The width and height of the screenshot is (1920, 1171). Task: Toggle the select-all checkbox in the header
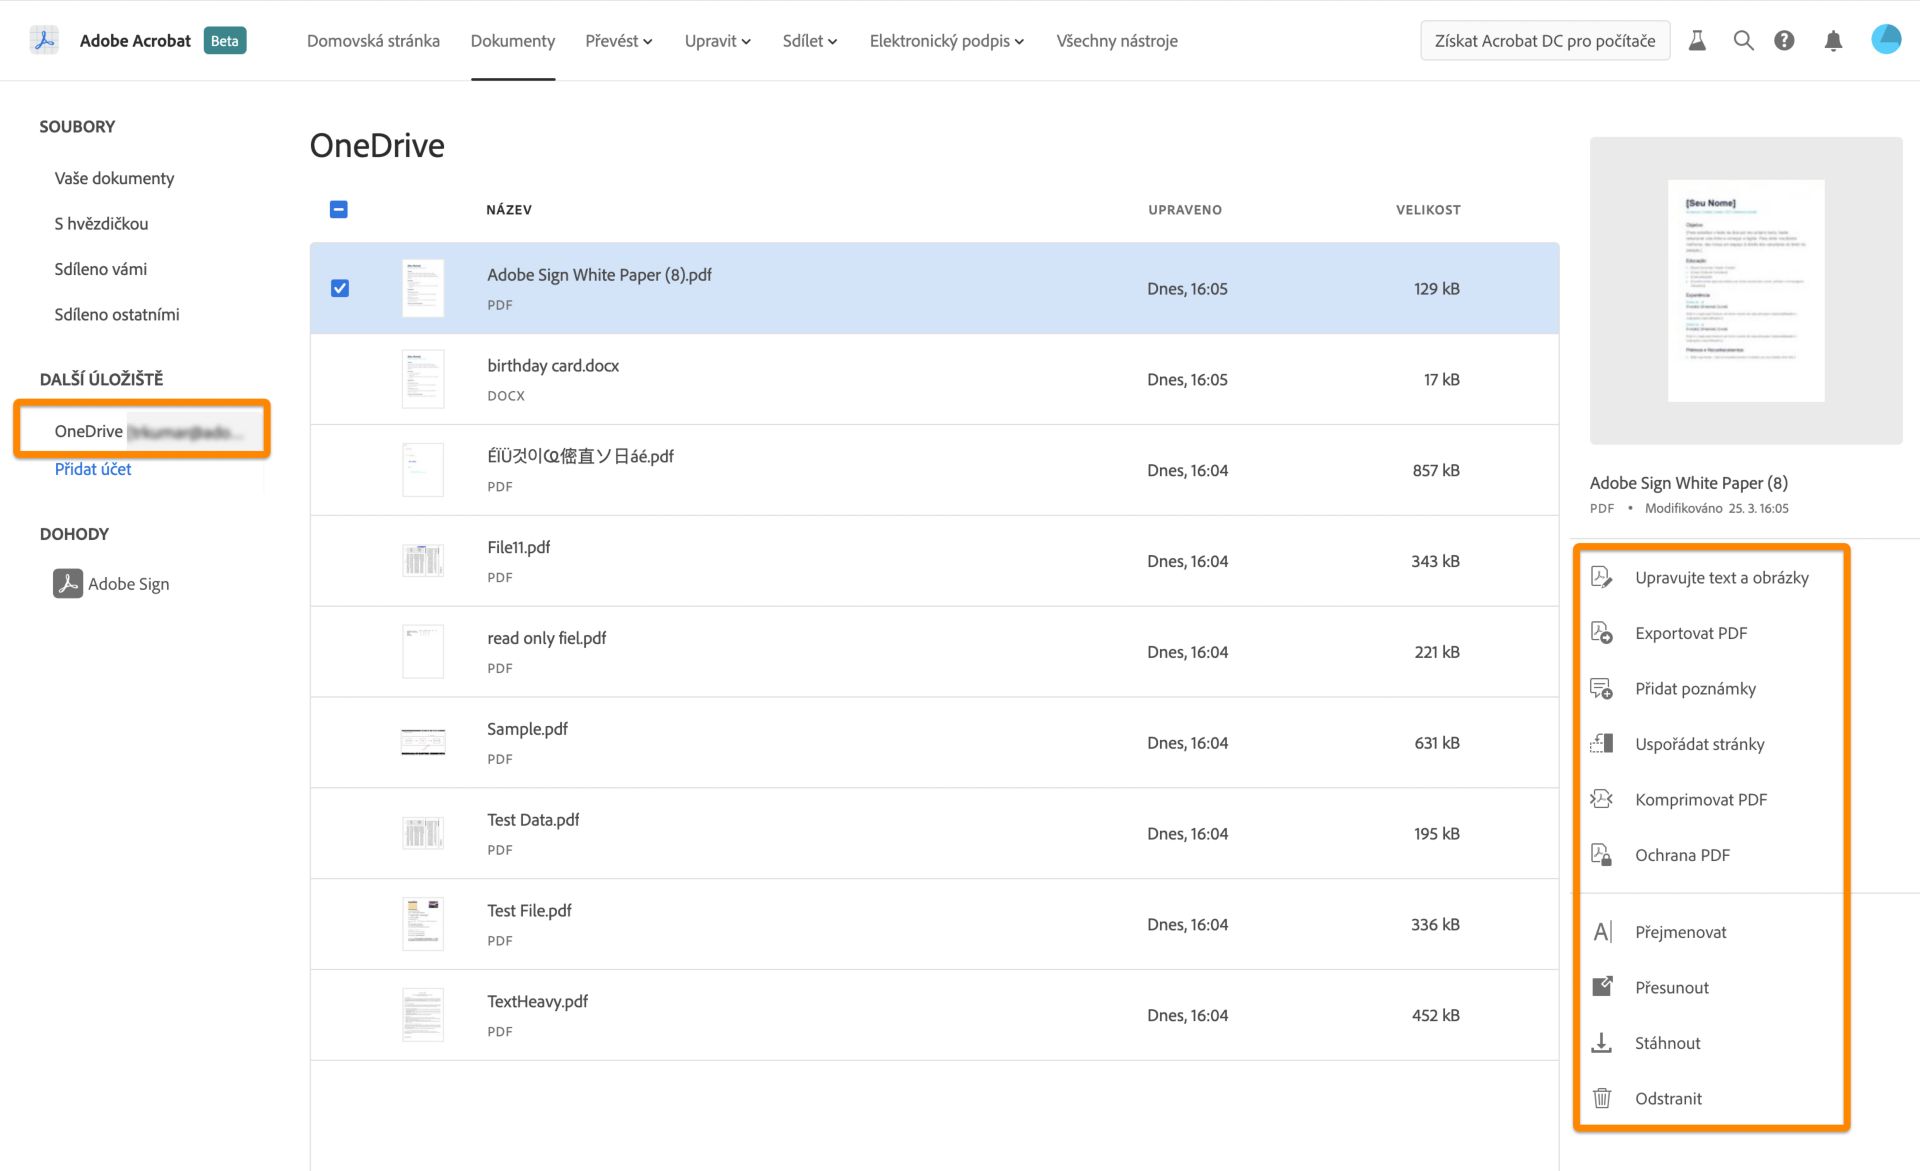click(339, 209)
